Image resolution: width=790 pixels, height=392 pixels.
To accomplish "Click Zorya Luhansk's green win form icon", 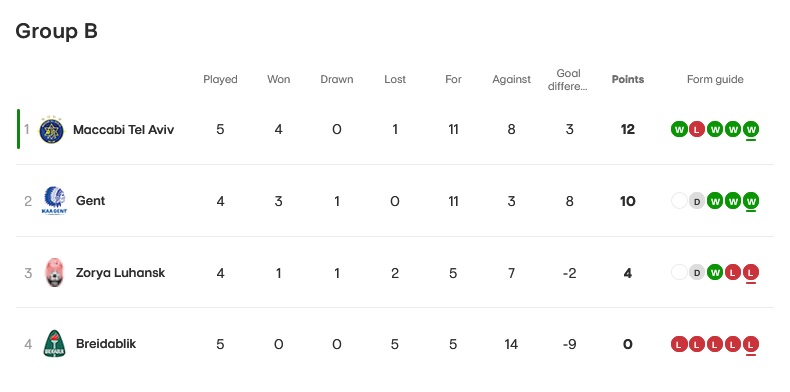I will coord(715,273).
